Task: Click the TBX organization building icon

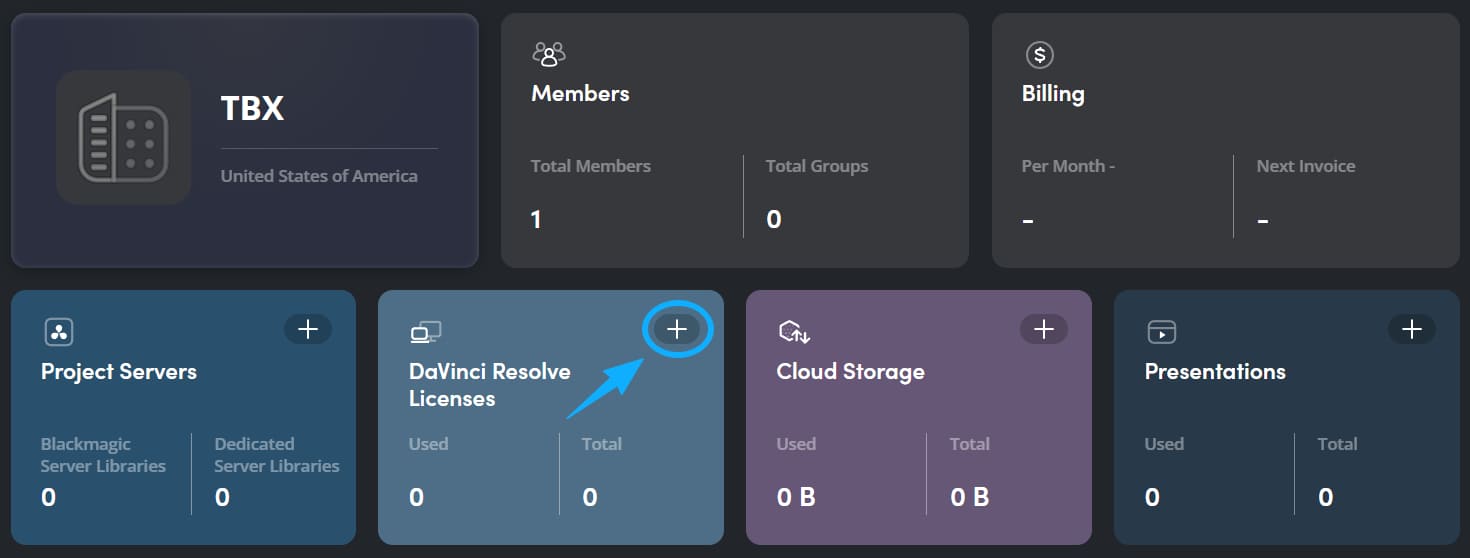Action: coord(124,137)
